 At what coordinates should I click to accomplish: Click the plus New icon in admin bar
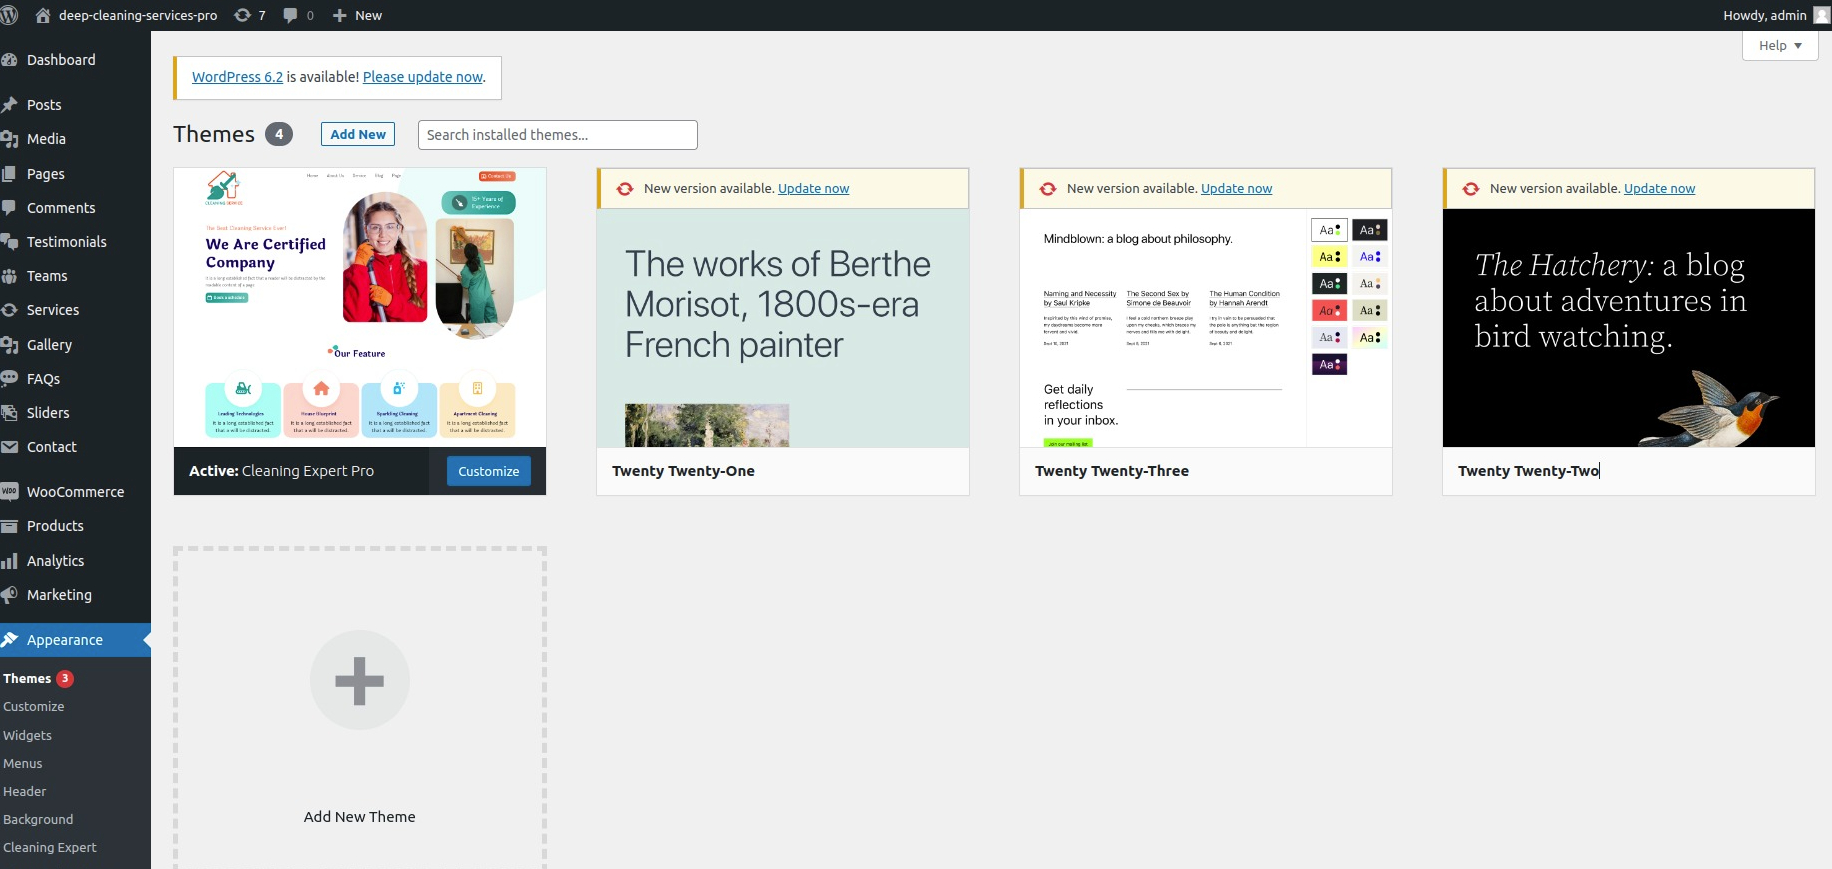[x=340, y=15]
